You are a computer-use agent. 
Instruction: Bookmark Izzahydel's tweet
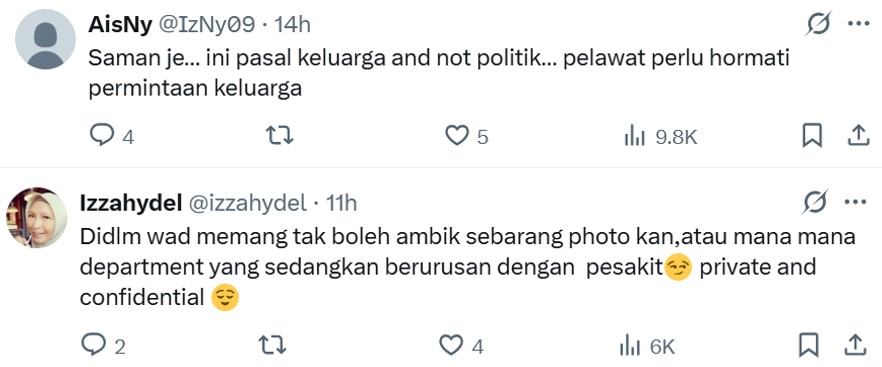click(x=808, y=345)
